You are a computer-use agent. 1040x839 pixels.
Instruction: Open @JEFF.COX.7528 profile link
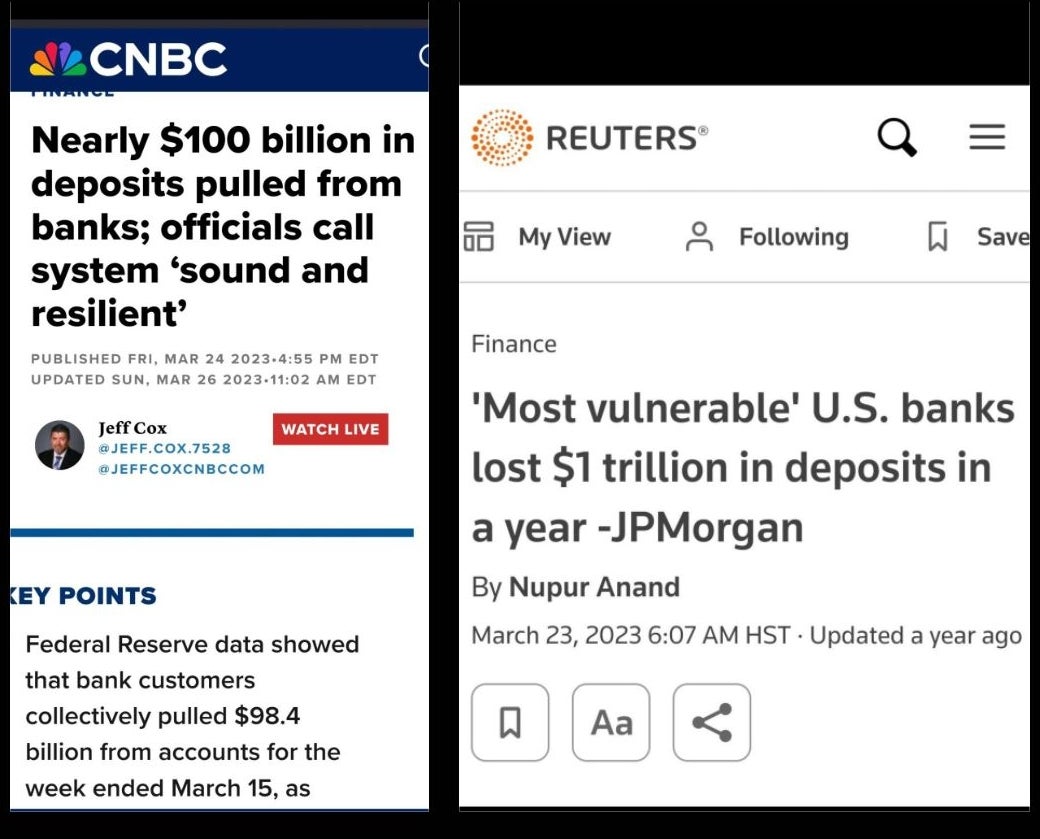click(x=164, y=448)
